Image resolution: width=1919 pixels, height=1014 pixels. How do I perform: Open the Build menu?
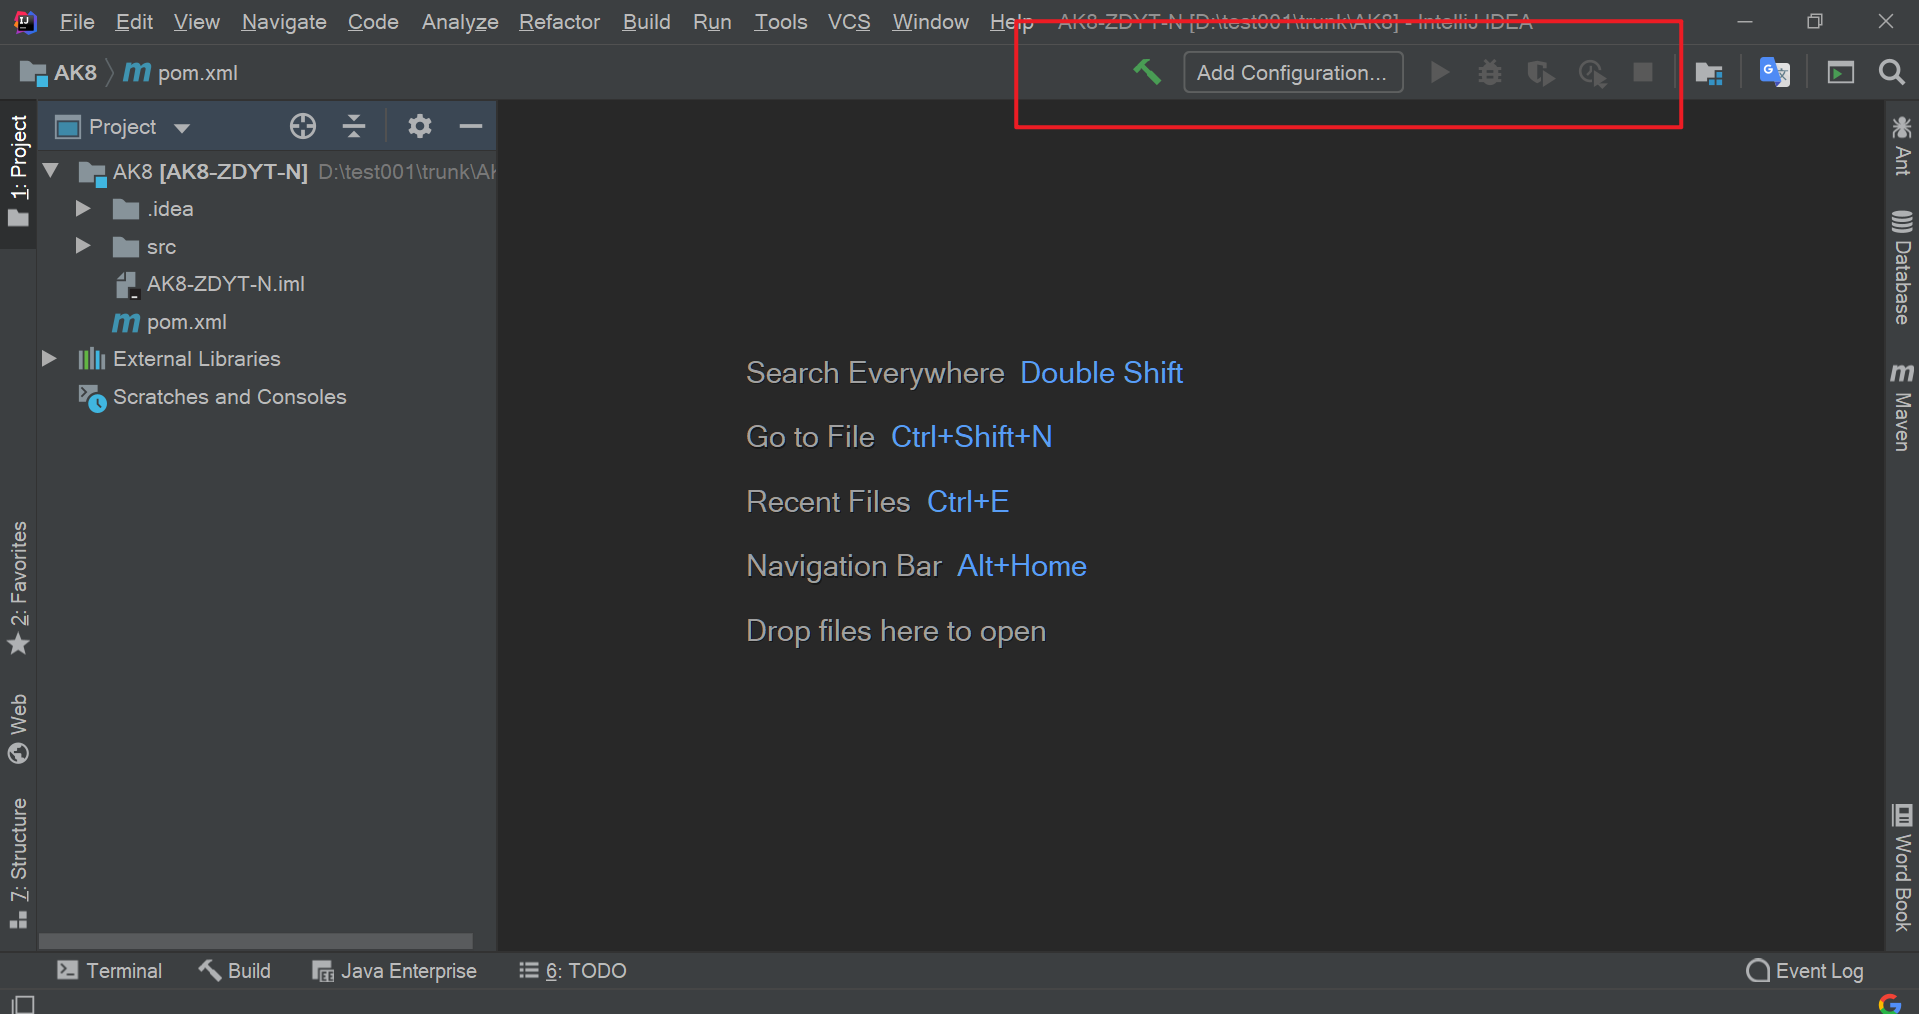pyautogui.click(x=646, y=22)
